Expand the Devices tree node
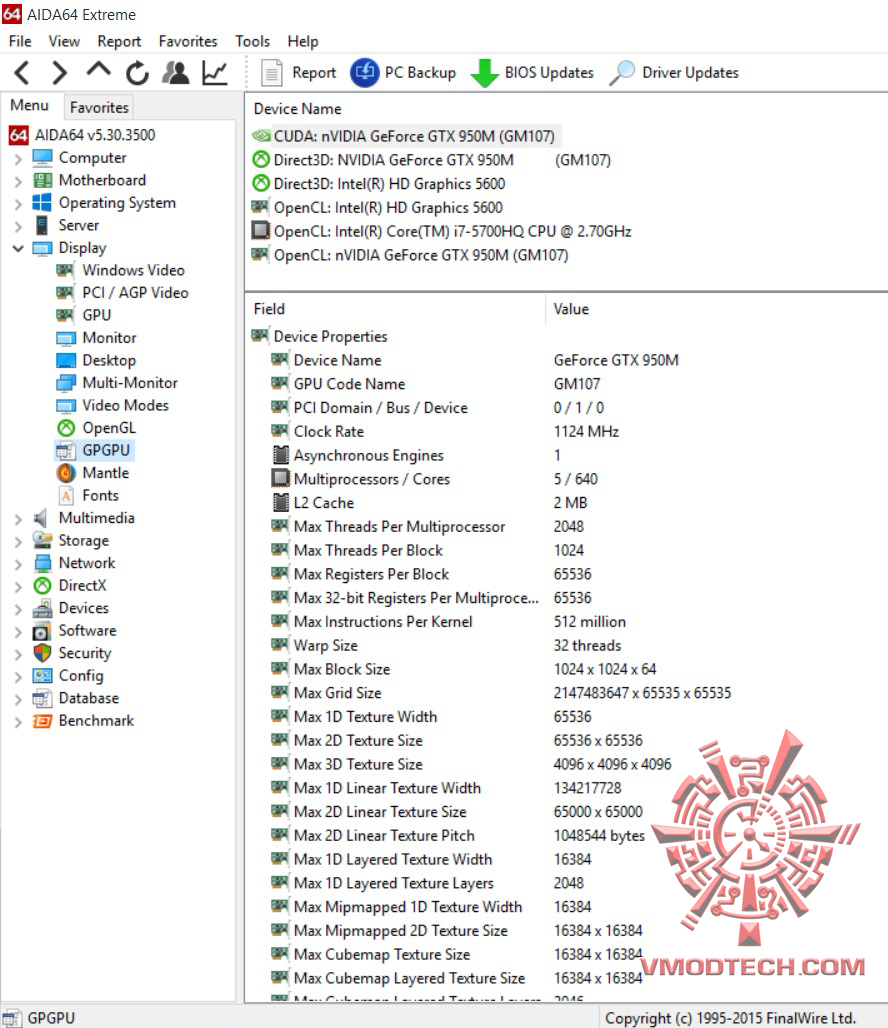The width and height of the screenshot is (888, 1028). tap(18, 609)
